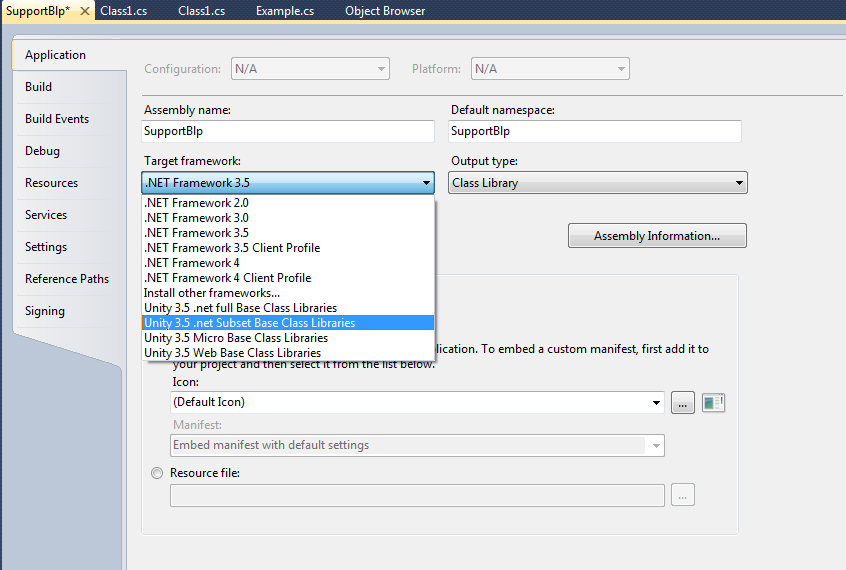Select .NET Framework 4 Client Profile option
The height and width of the screenshot is (570, 846).
click(x=227, y=278)
